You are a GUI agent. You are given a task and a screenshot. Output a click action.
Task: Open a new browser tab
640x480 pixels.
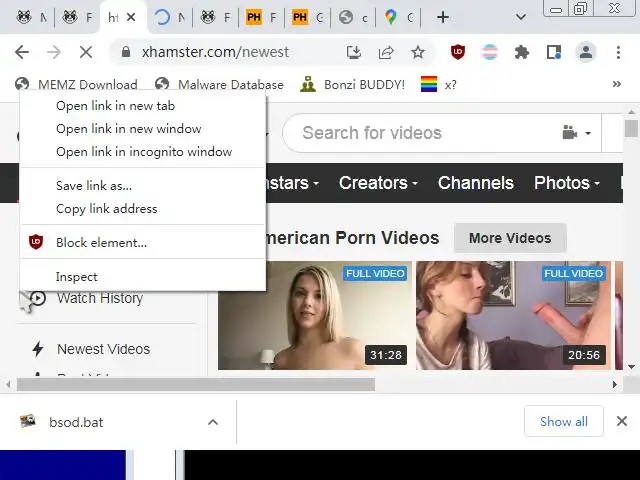[x=443, y=17]
